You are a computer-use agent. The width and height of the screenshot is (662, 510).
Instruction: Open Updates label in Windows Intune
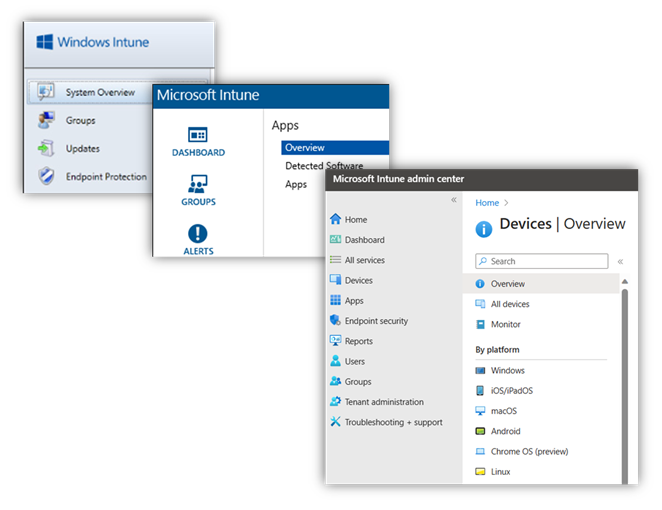(x=82, y=149)
